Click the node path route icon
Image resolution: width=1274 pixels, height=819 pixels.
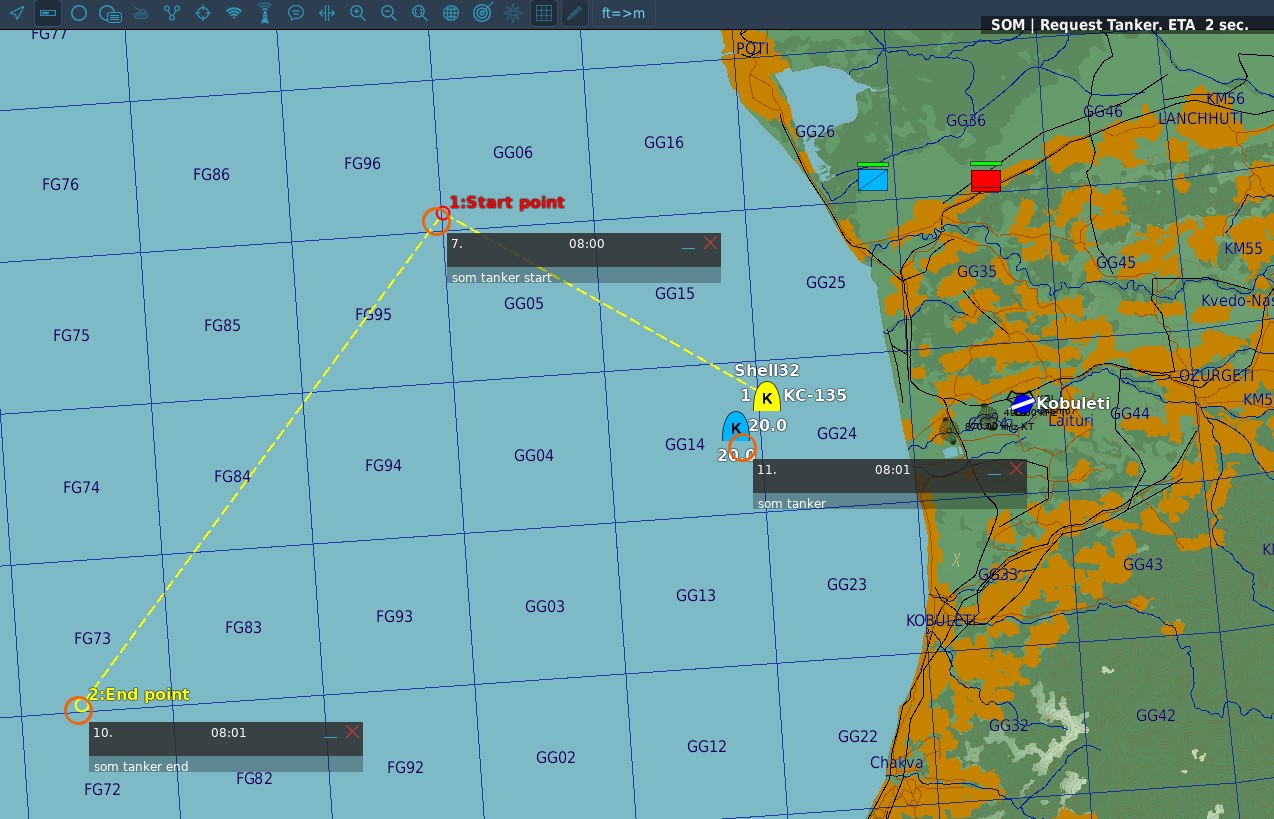(171, 14)
